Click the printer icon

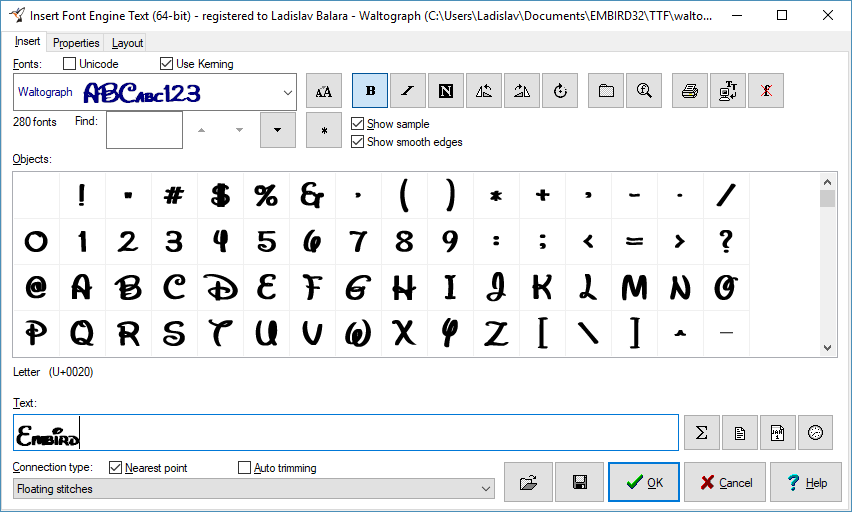pos(690,91)
